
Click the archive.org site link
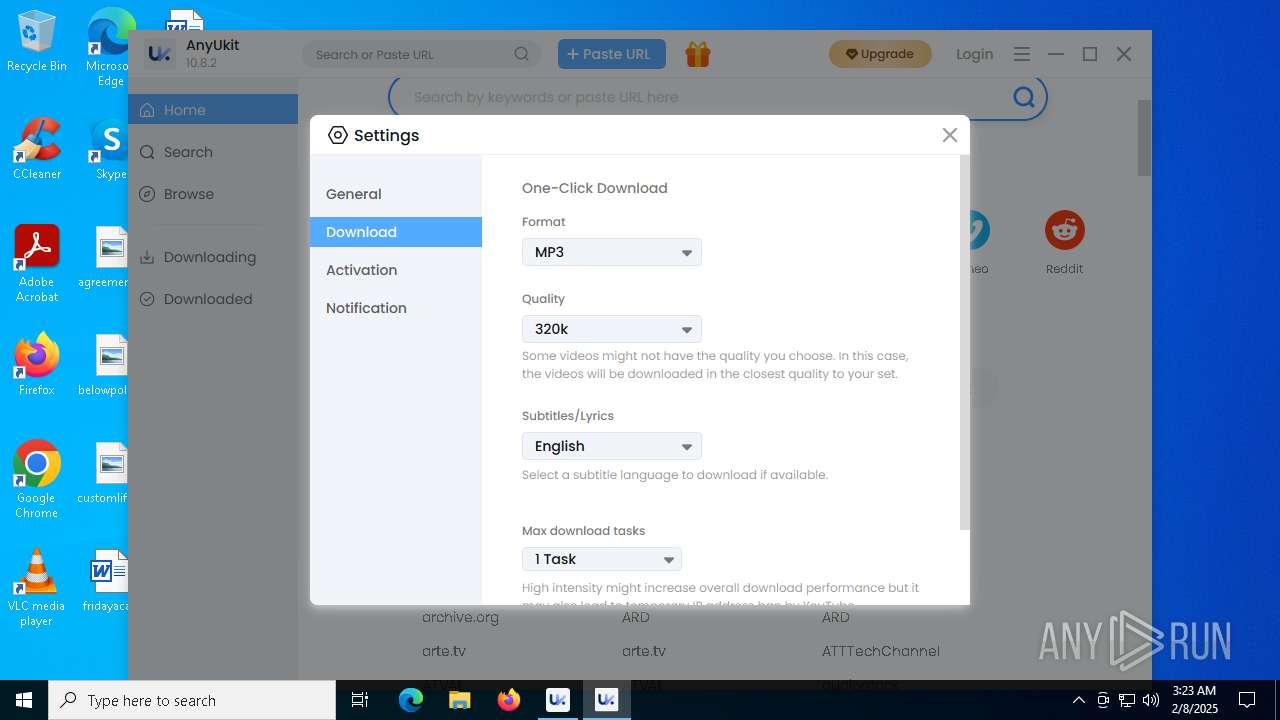[460, 617]
